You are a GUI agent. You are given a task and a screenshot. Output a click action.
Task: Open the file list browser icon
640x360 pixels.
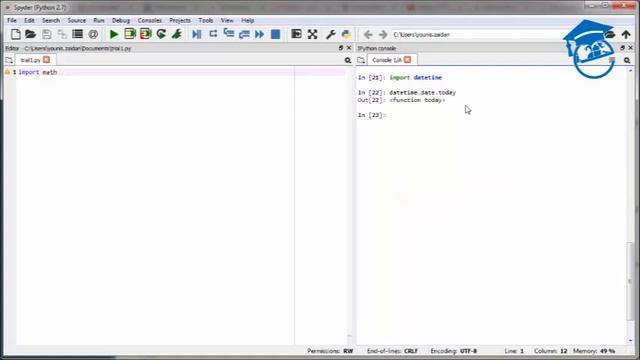point(78,34)
